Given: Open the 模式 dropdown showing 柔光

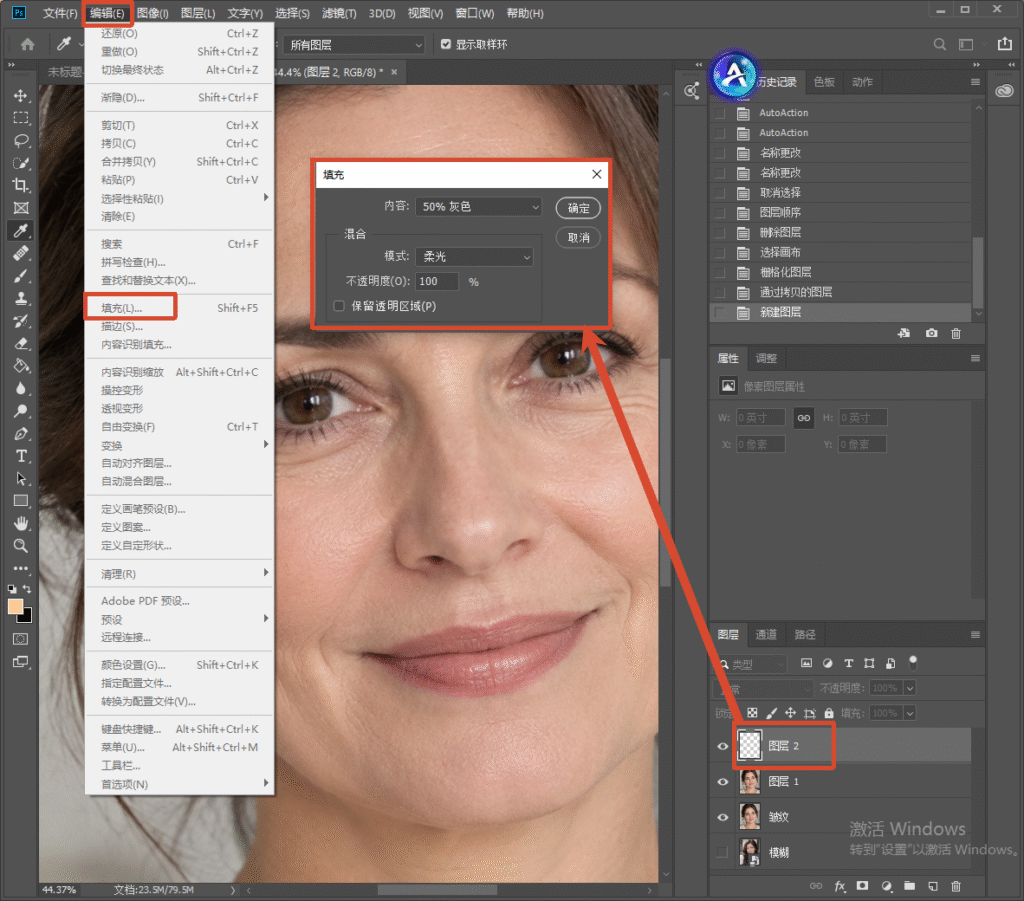Looking at the screenshot, I should (474, 257).
